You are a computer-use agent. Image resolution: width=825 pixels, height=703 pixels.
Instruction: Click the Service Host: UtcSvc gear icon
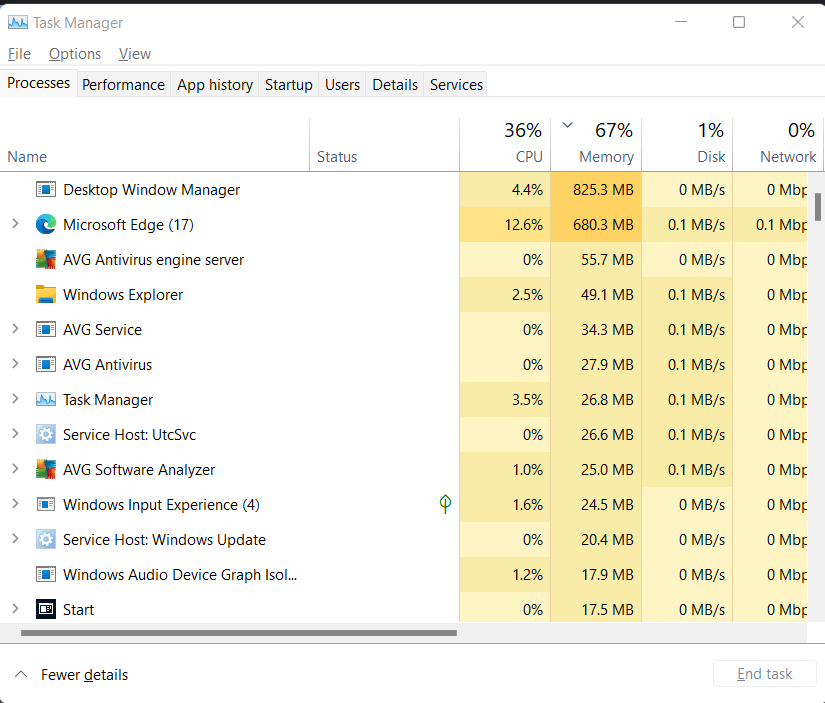46,435
